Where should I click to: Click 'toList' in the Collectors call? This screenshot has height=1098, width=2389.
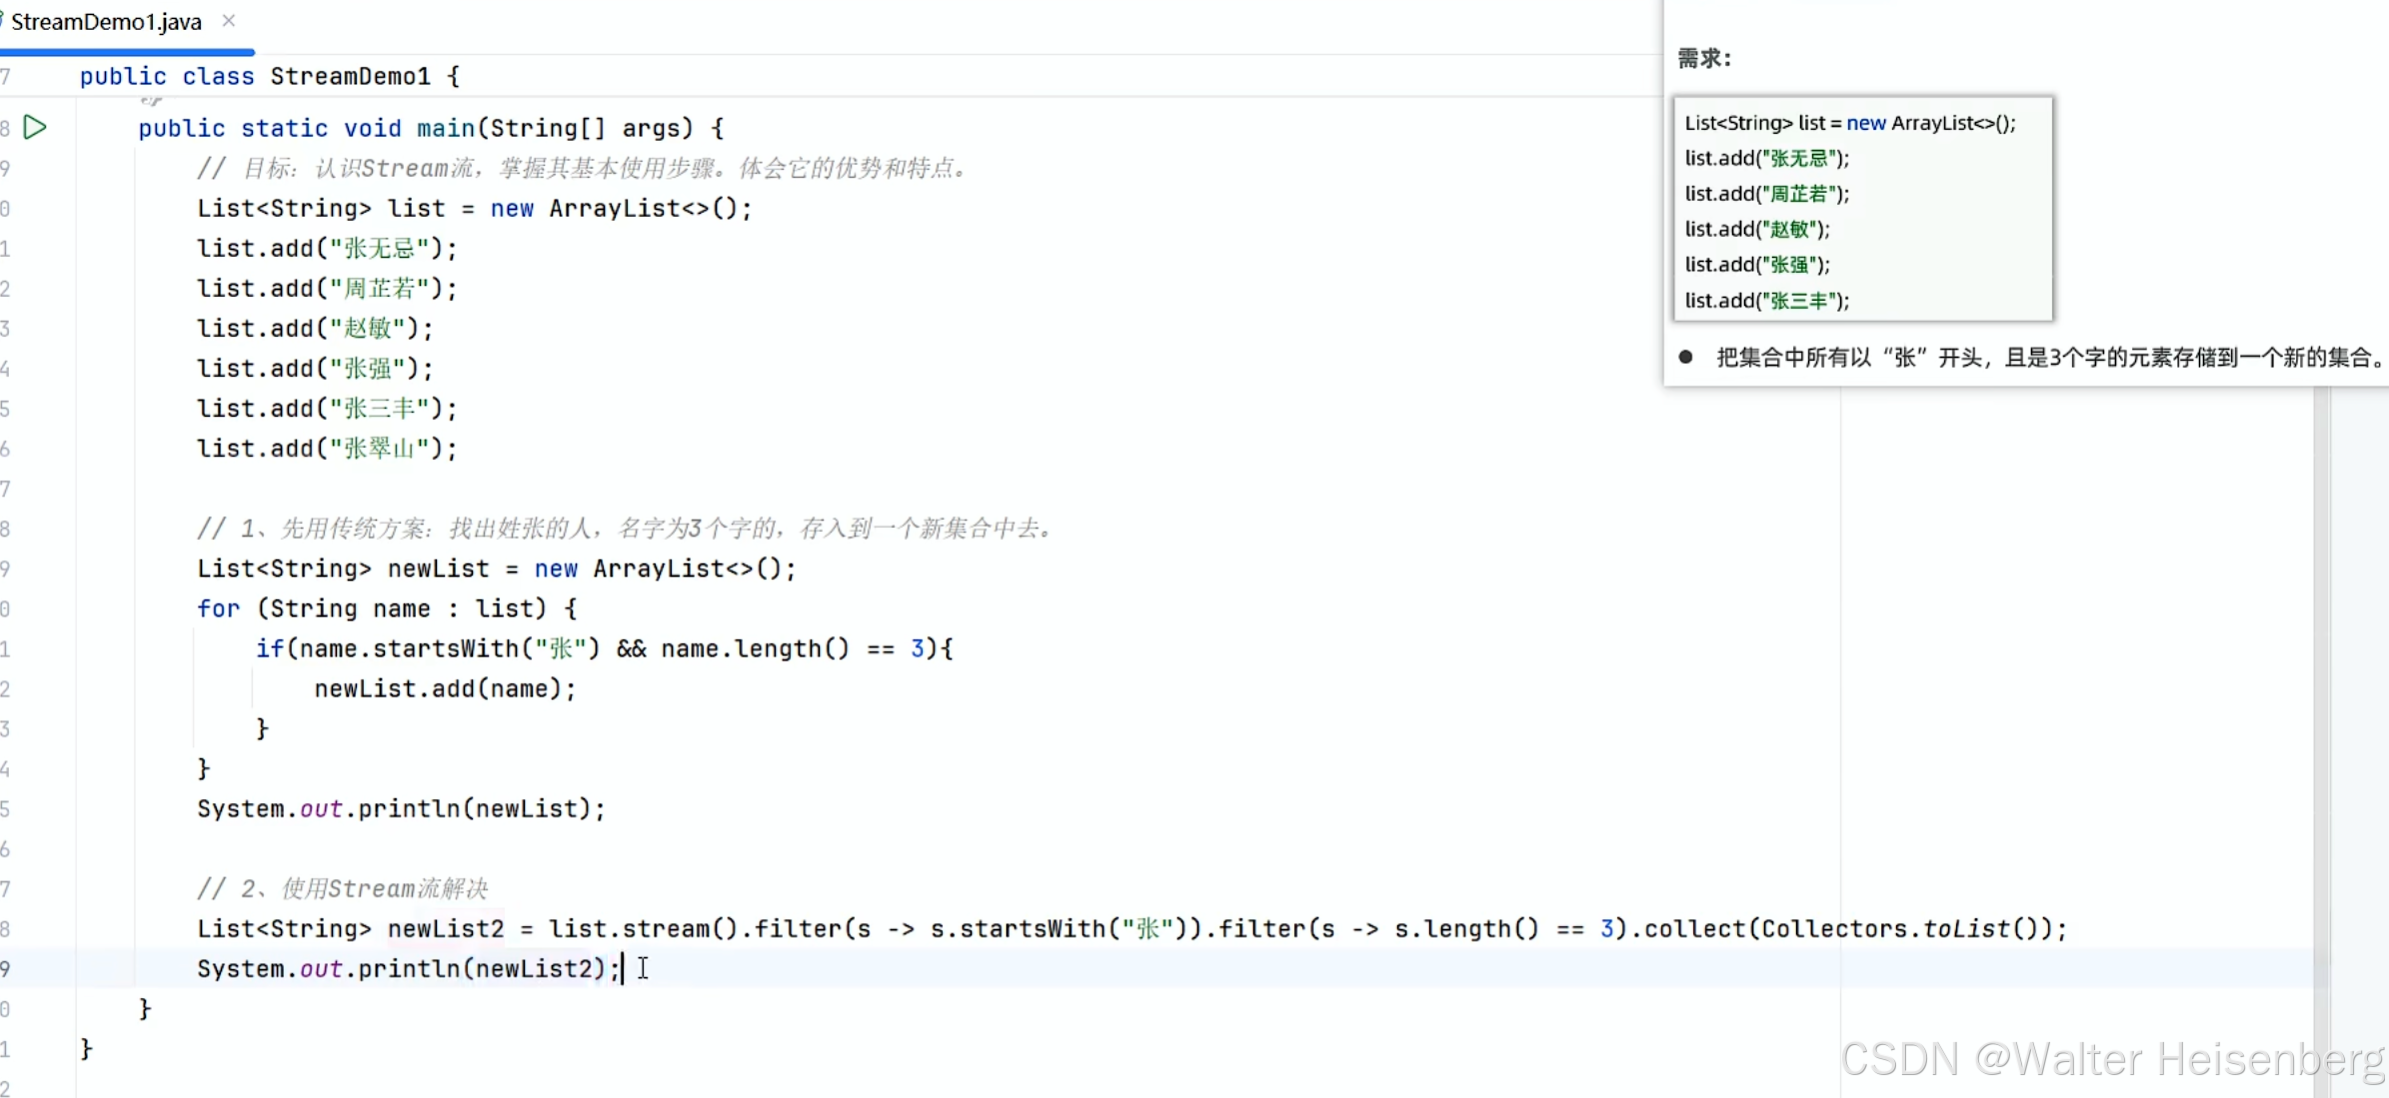click(x=1966, y=928)
